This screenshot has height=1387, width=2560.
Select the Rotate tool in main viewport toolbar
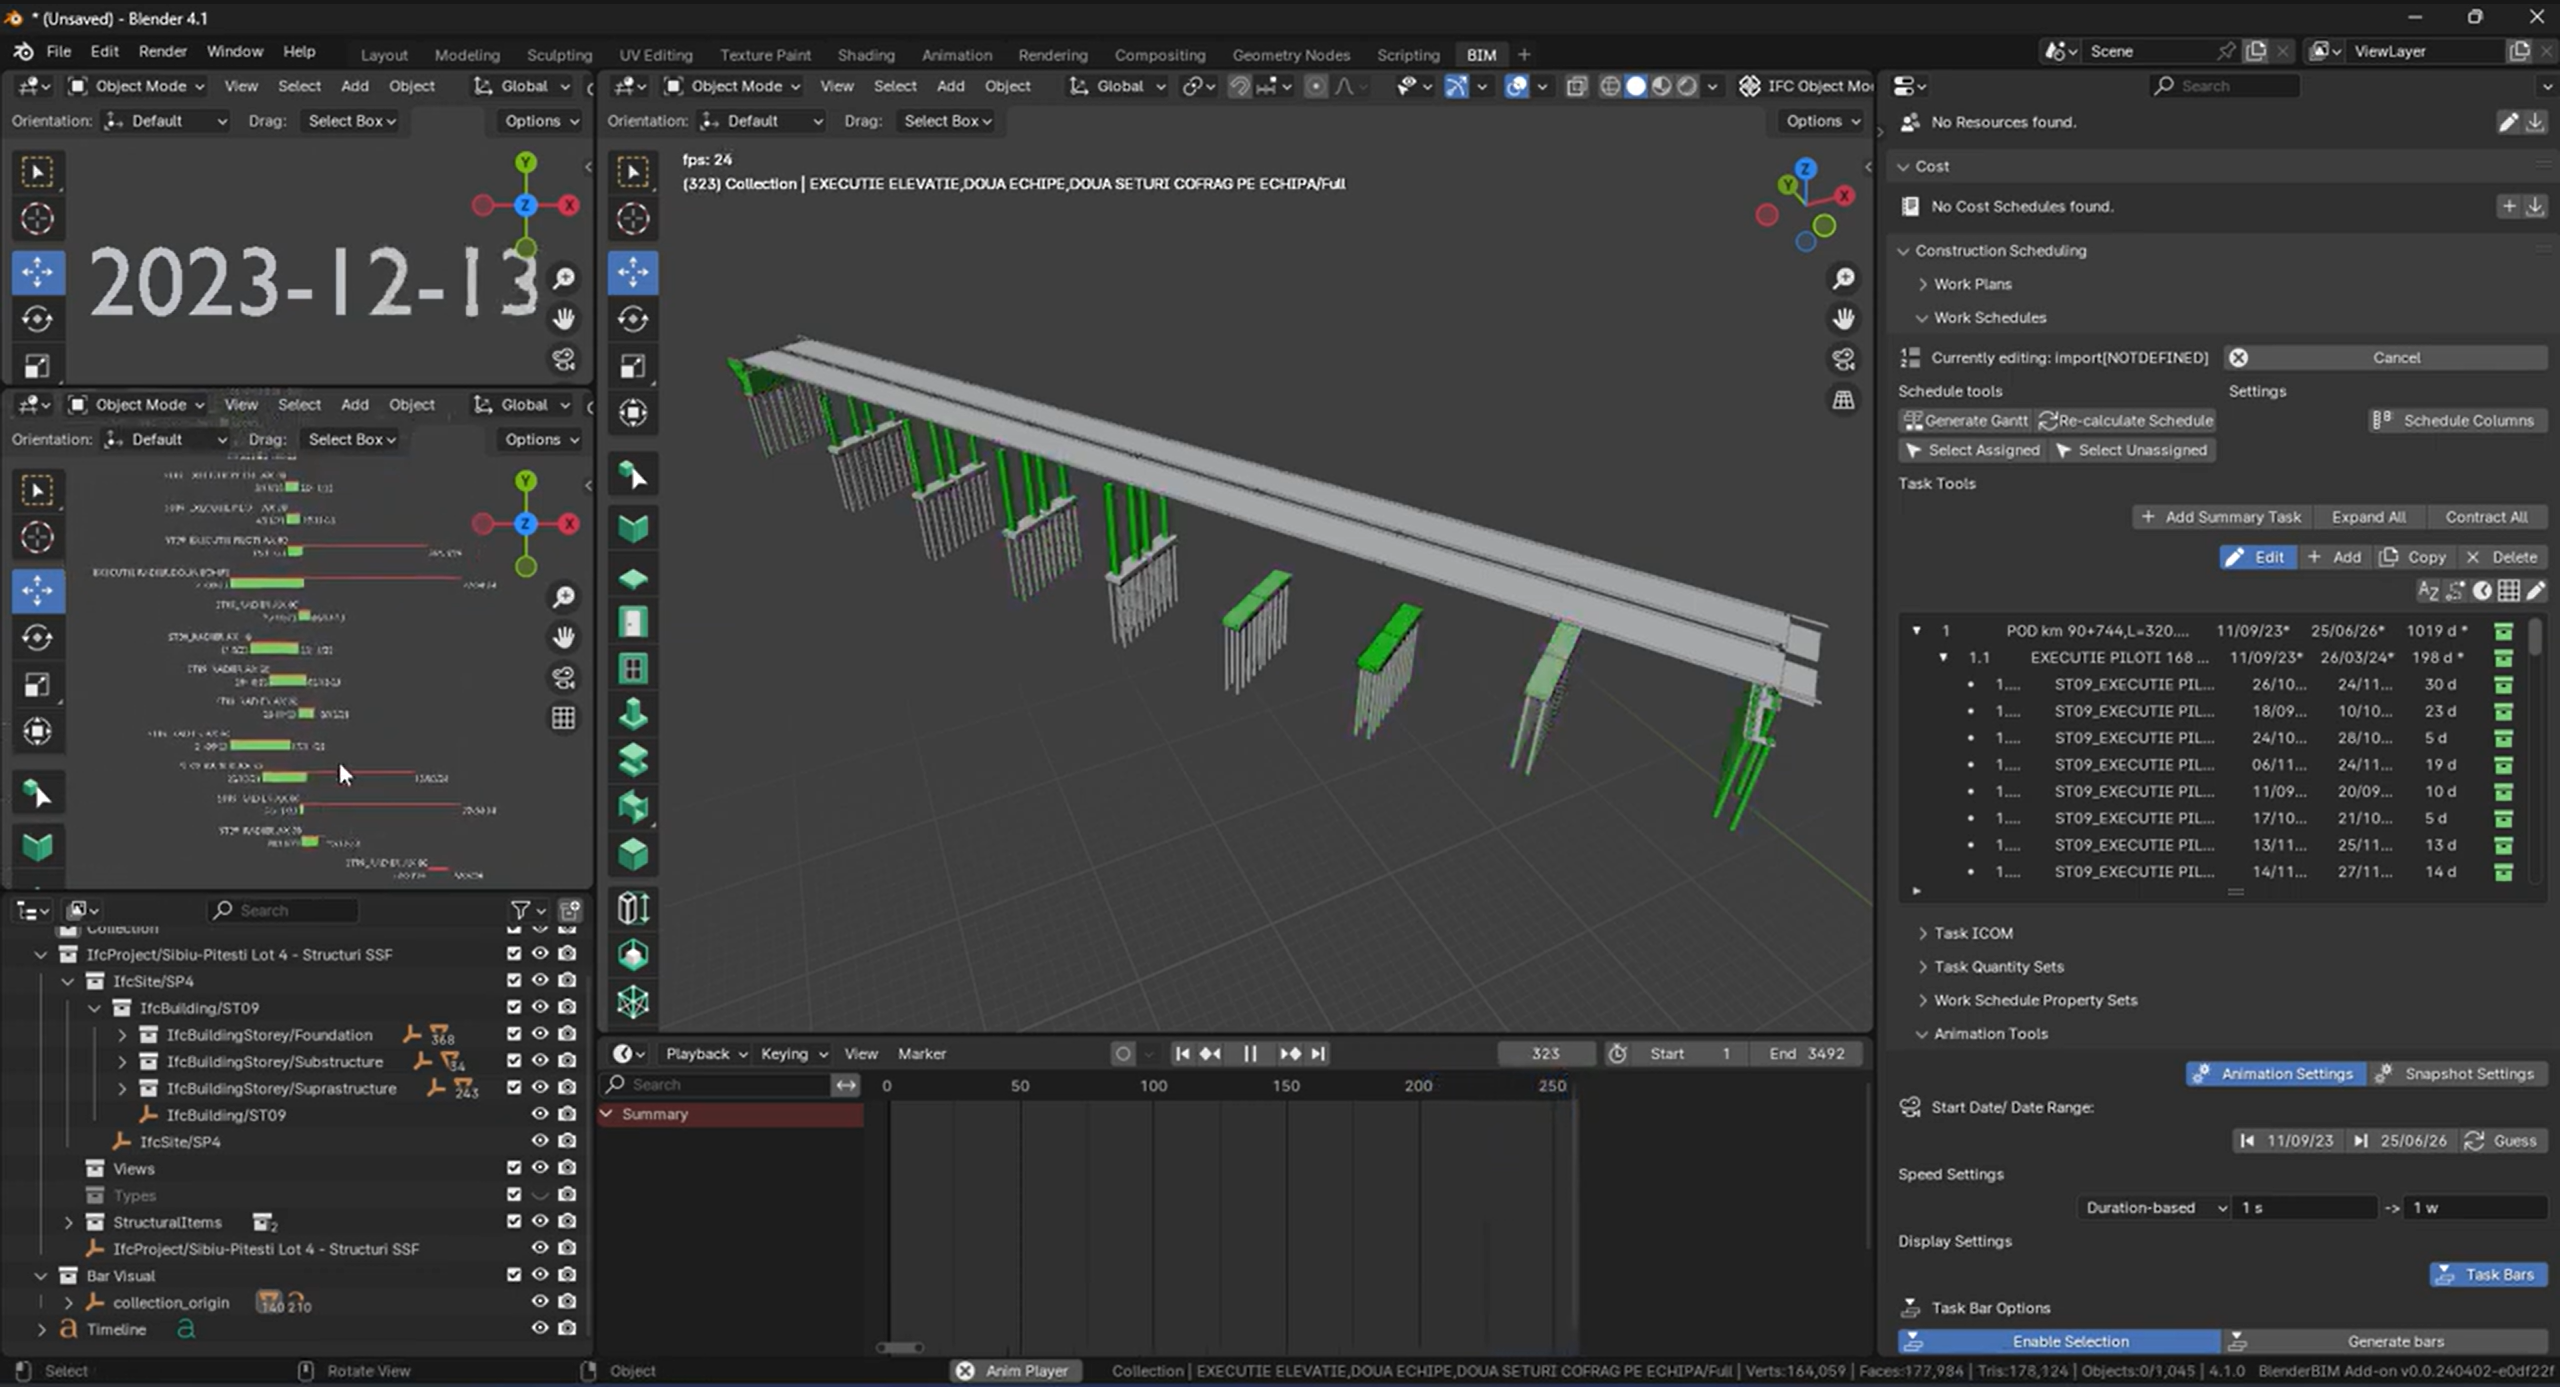tap(633, 319)
